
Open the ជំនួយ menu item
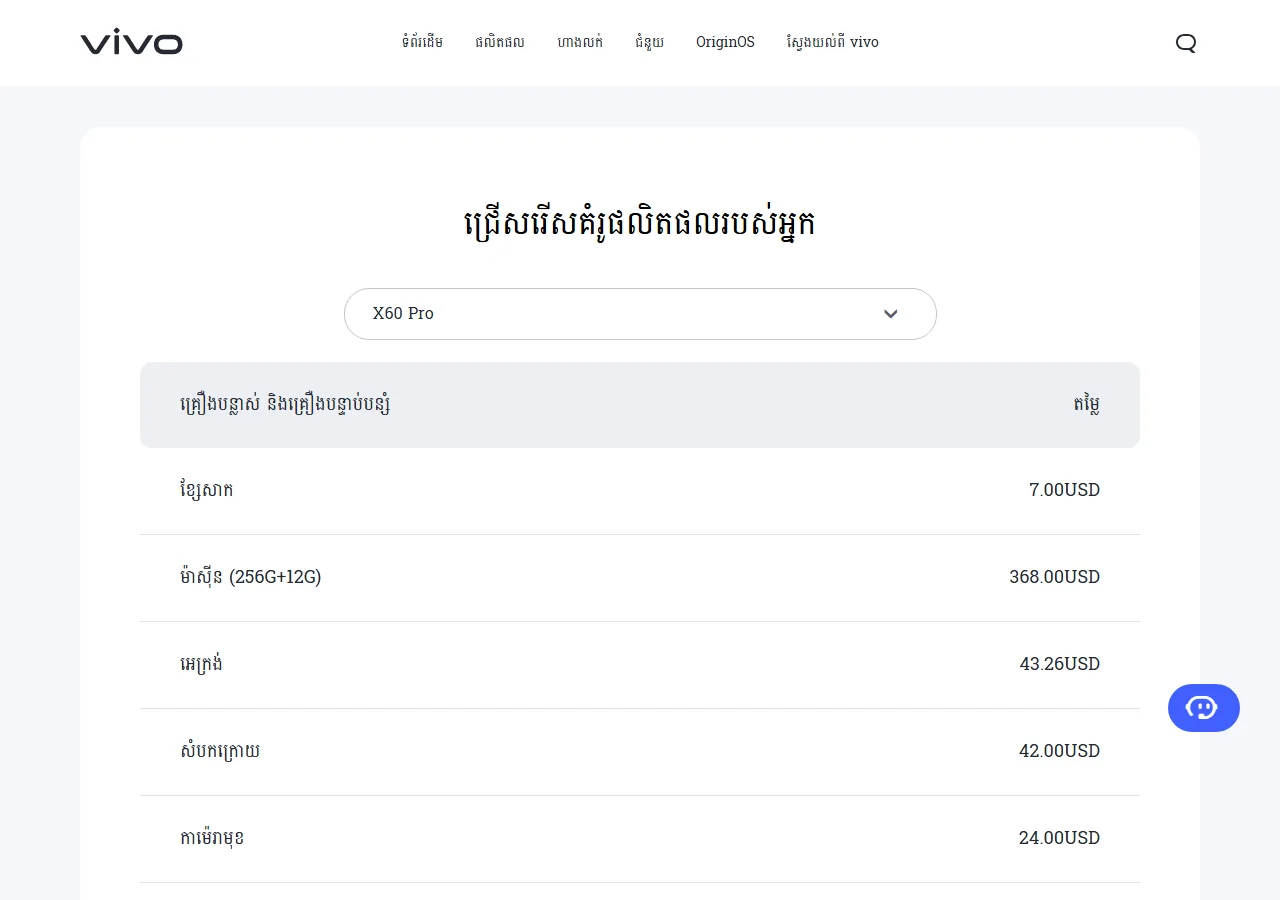[649, 42]
